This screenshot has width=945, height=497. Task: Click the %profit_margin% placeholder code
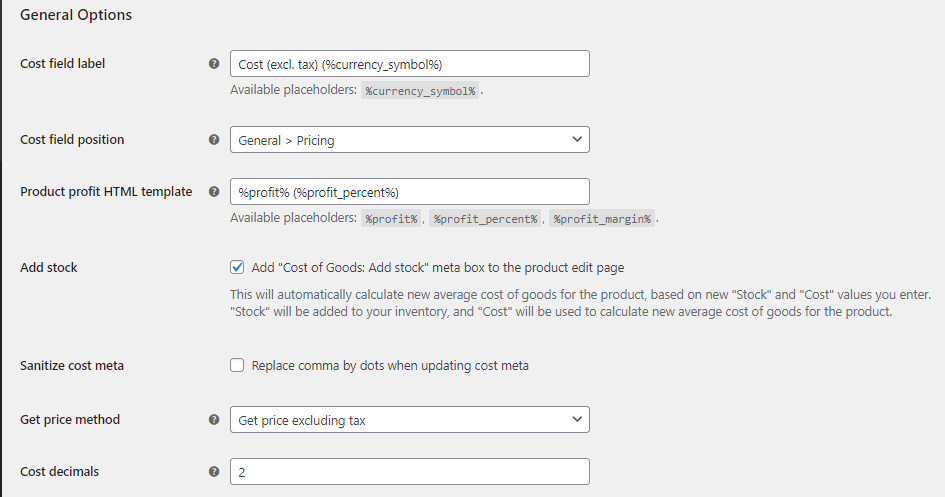602,219
